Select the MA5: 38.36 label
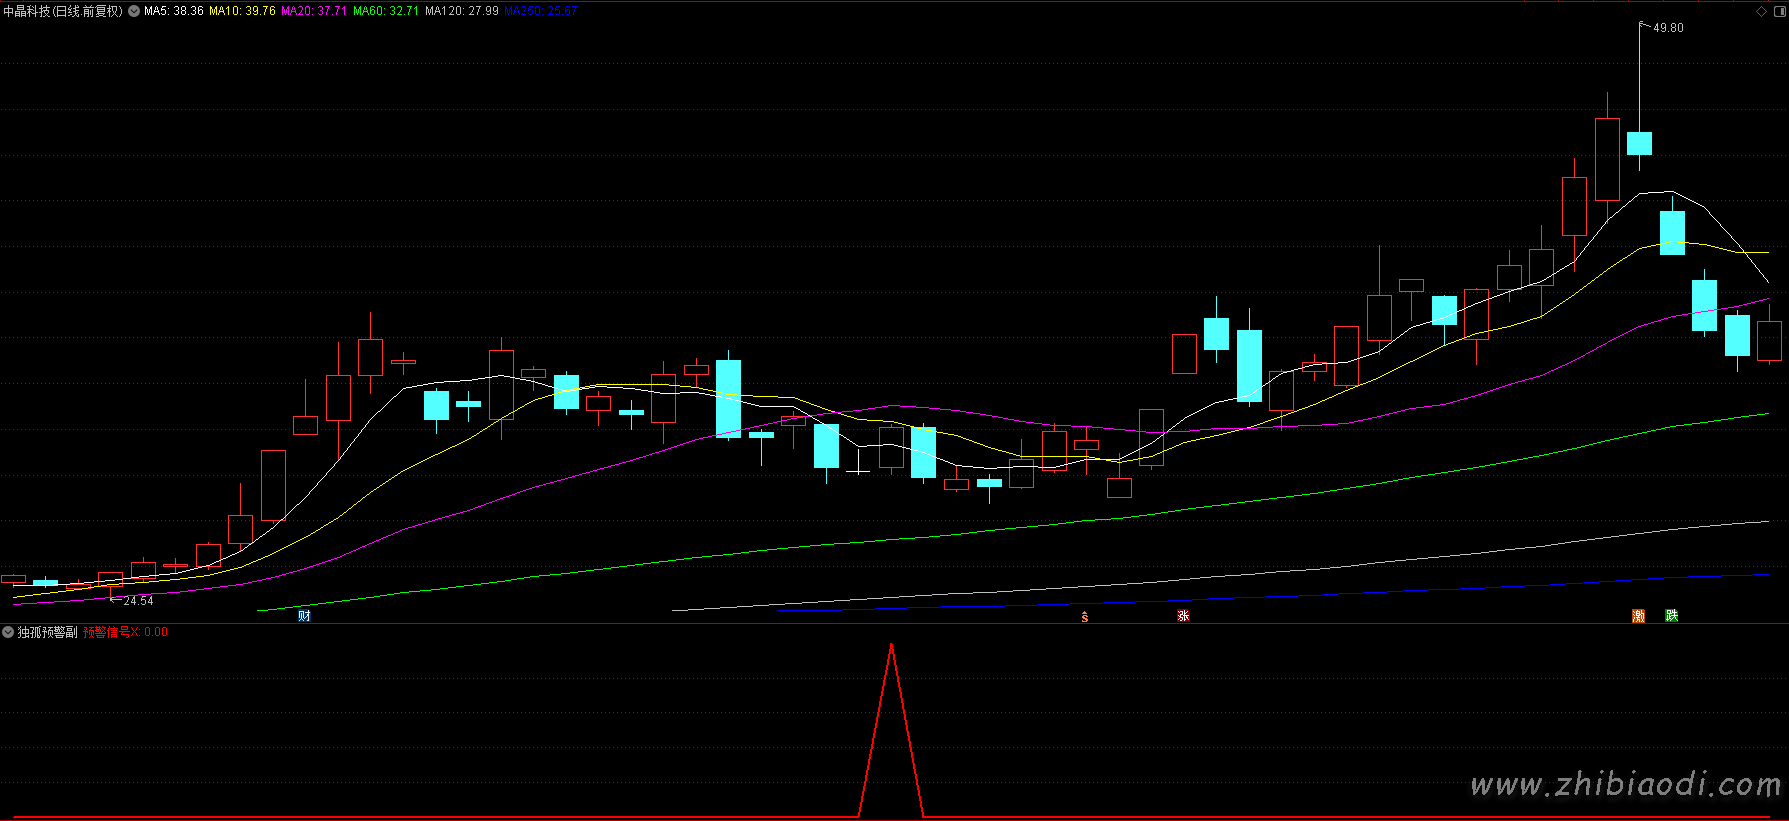The image size is (1789, 821). coord(174,11)
